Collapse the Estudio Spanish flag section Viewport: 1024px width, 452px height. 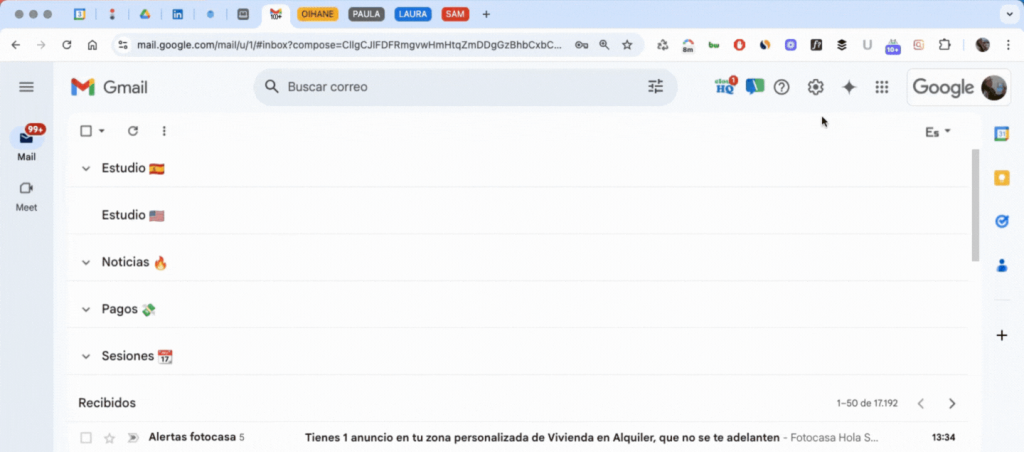86,169
